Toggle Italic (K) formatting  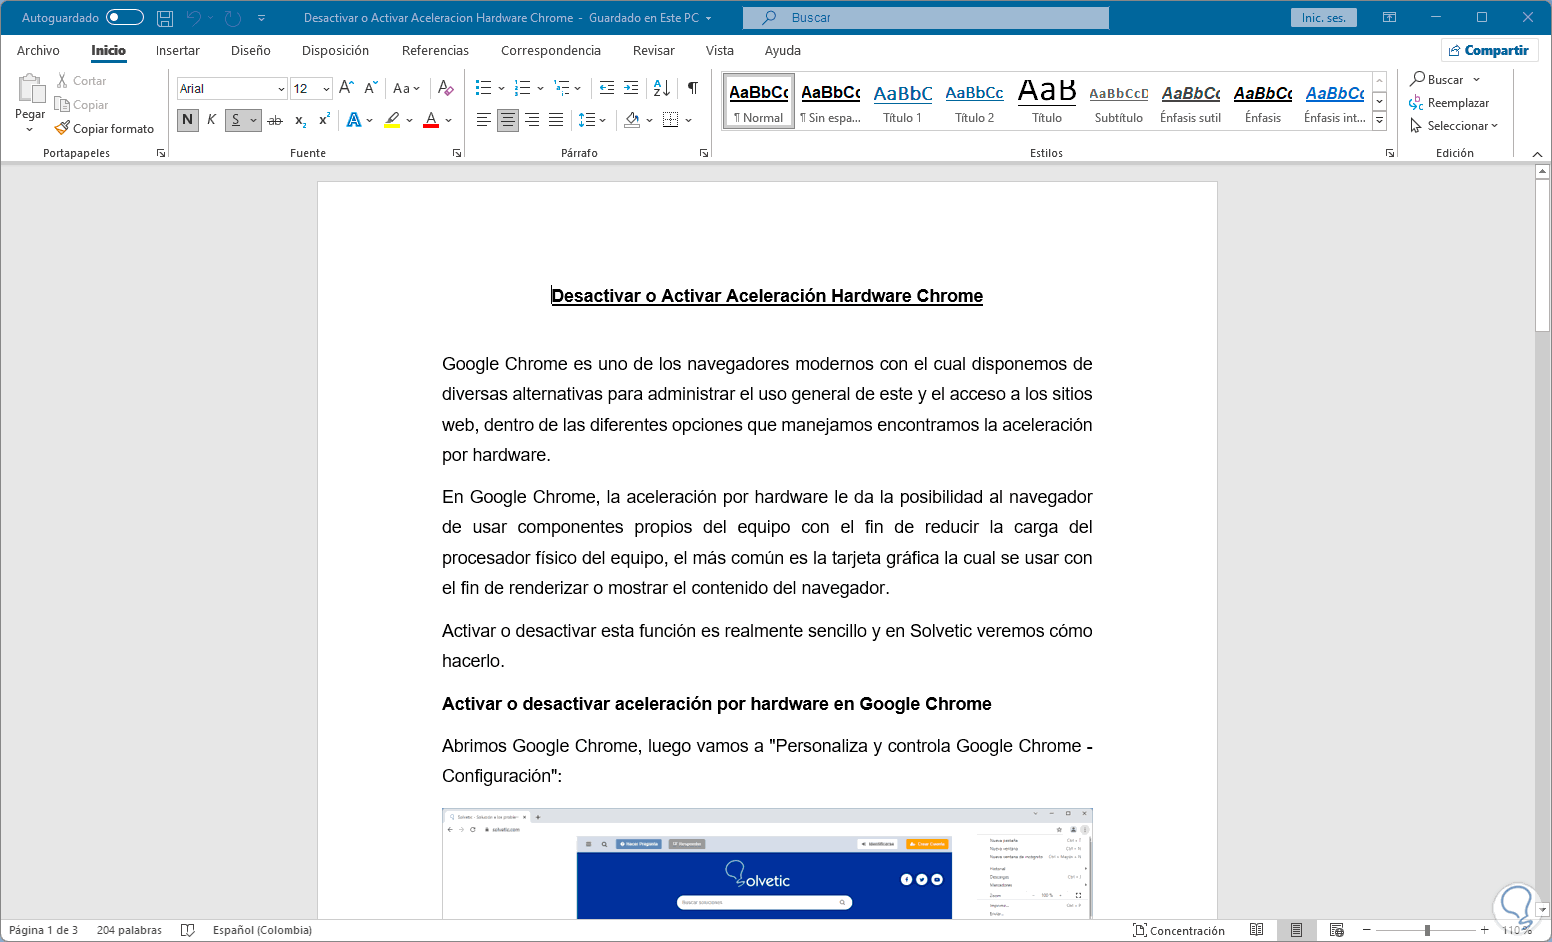(211, 120)
